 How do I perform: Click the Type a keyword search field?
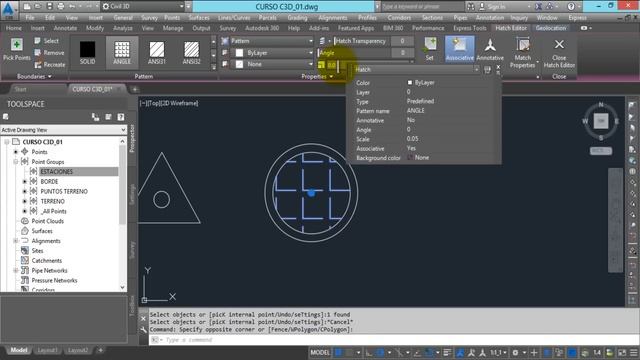coord(422,7)
